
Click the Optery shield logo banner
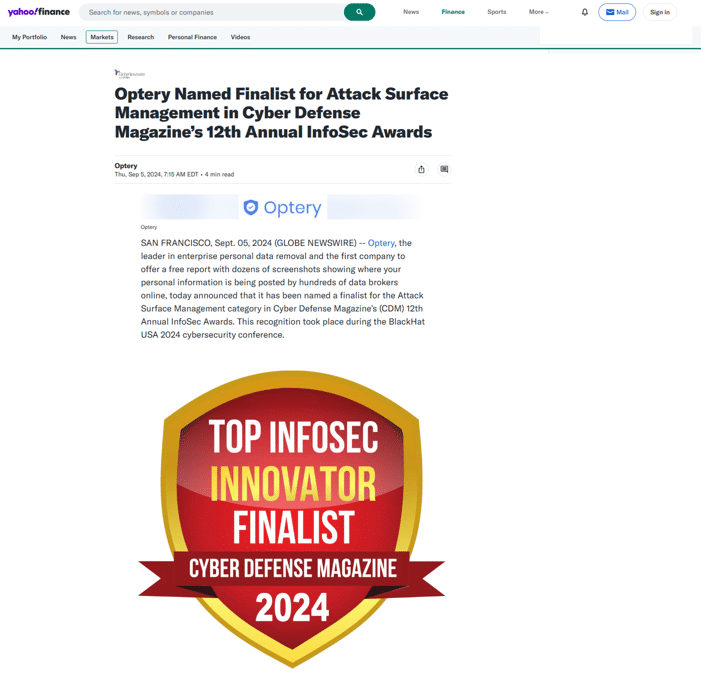(x=282, y=207)
